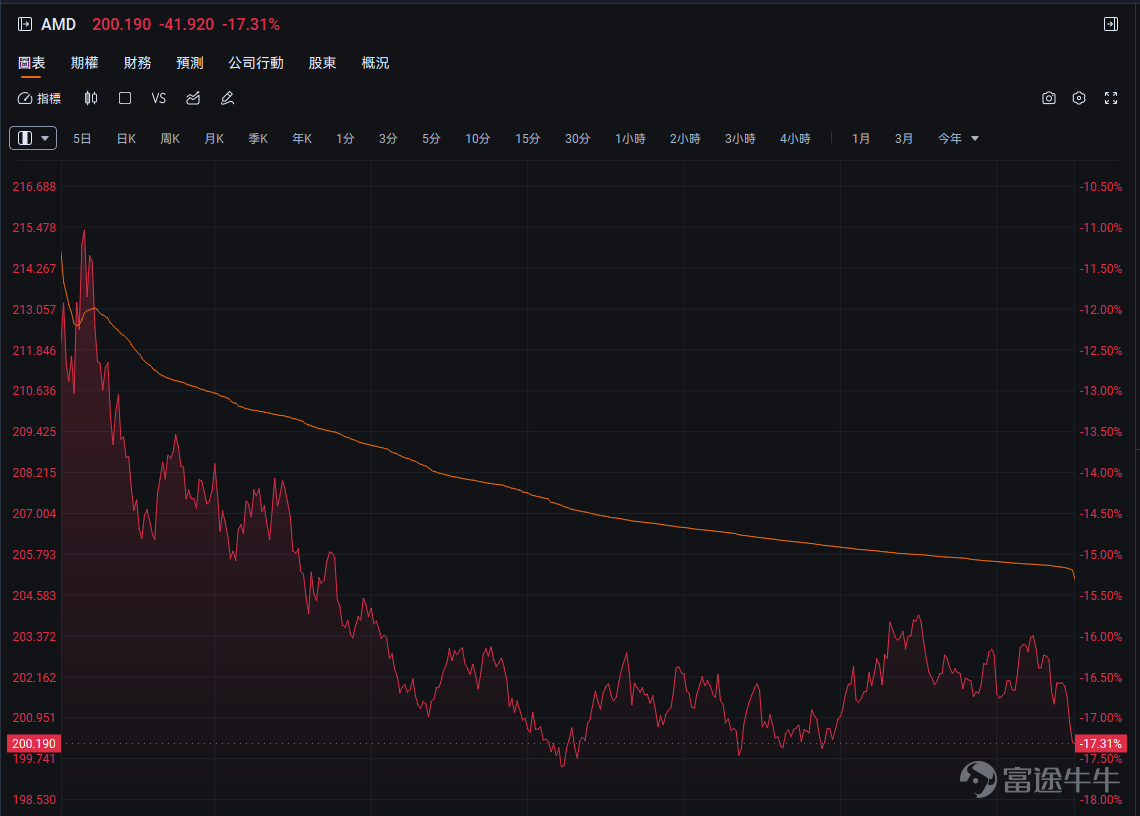Image resolution: width=1140 pixels, height=816 pixels.
Task: Select the 1小時 interval
Action: point(630,138)
